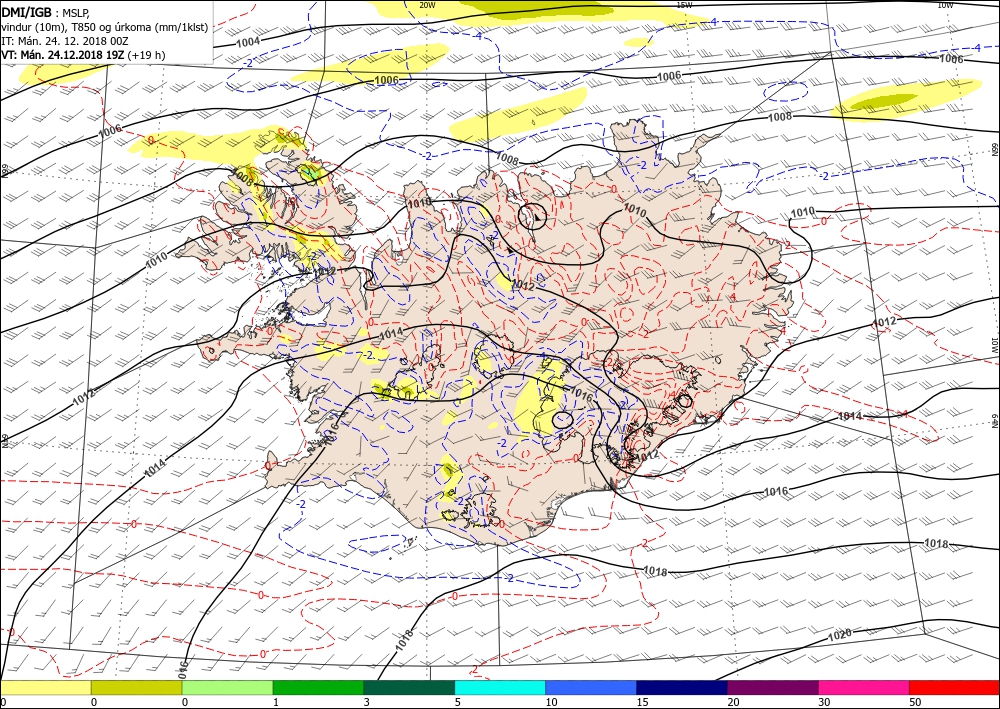
Task: Click the 'VT: Mán. 24.12.2018 19Z (+19 h)' line
Action: click(x=83, y=55)
